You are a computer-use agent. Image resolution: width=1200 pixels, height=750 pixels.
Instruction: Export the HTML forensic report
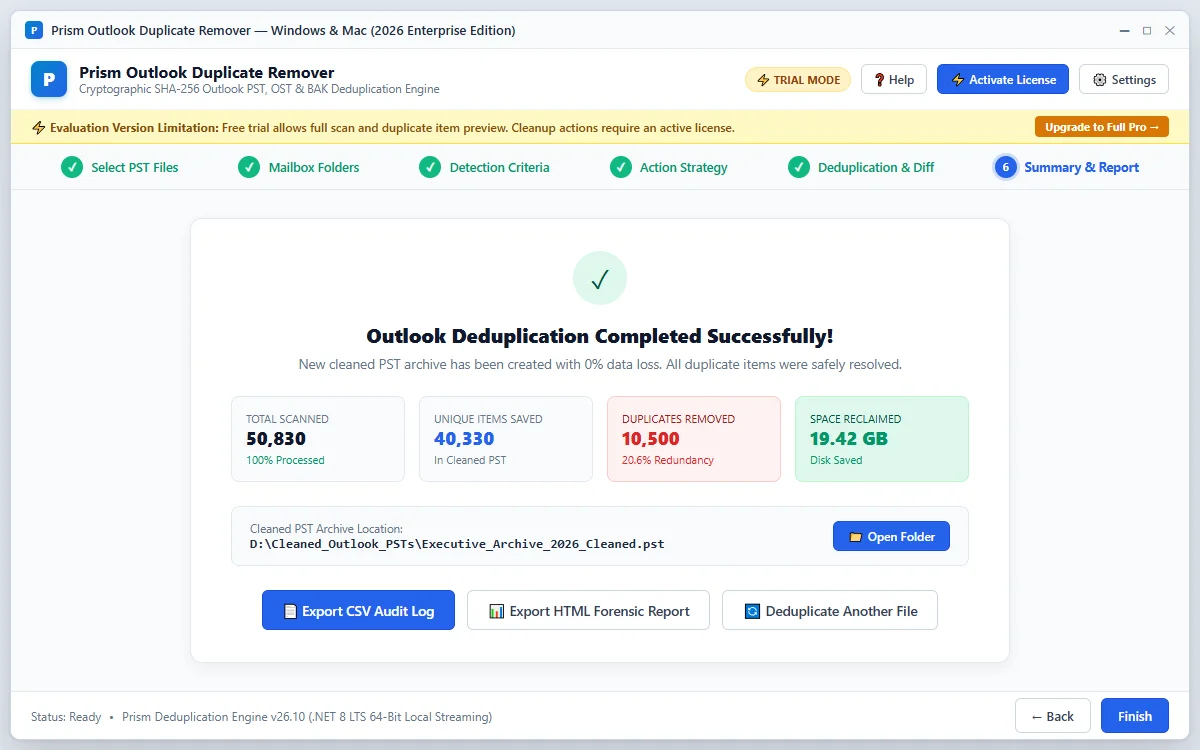(588, 610)
